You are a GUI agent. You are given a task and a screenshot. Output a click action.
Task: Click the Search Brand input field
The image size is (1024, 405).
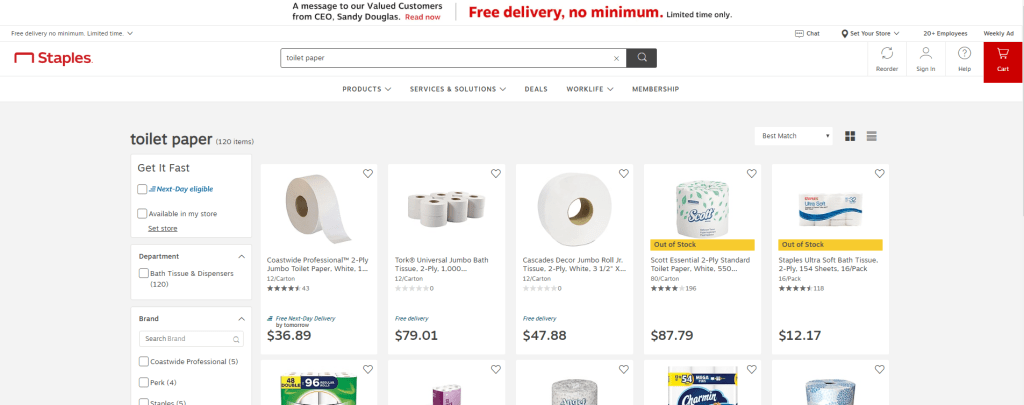[191, 339]
